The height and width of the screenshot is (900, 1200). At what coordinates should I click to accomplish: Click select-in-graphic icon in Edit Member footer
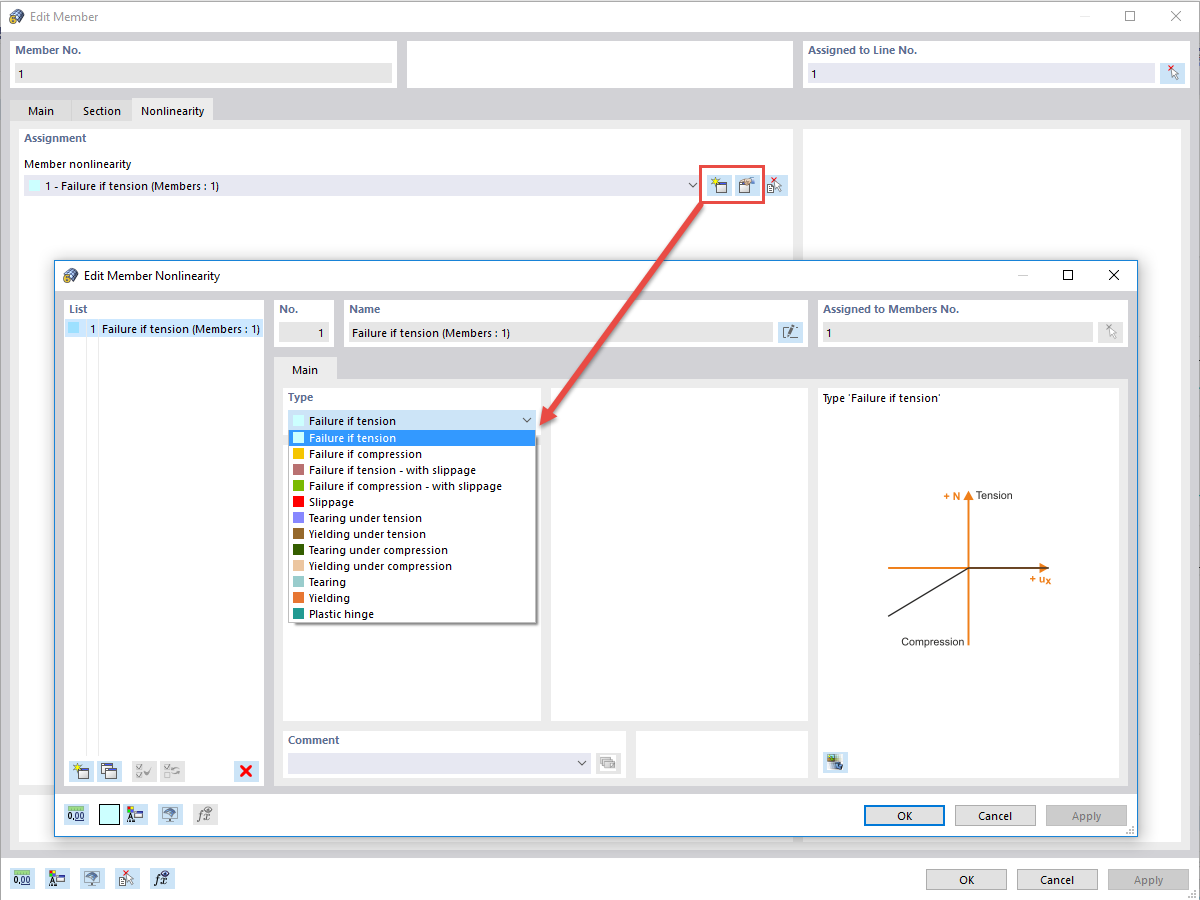pos(127,879)
